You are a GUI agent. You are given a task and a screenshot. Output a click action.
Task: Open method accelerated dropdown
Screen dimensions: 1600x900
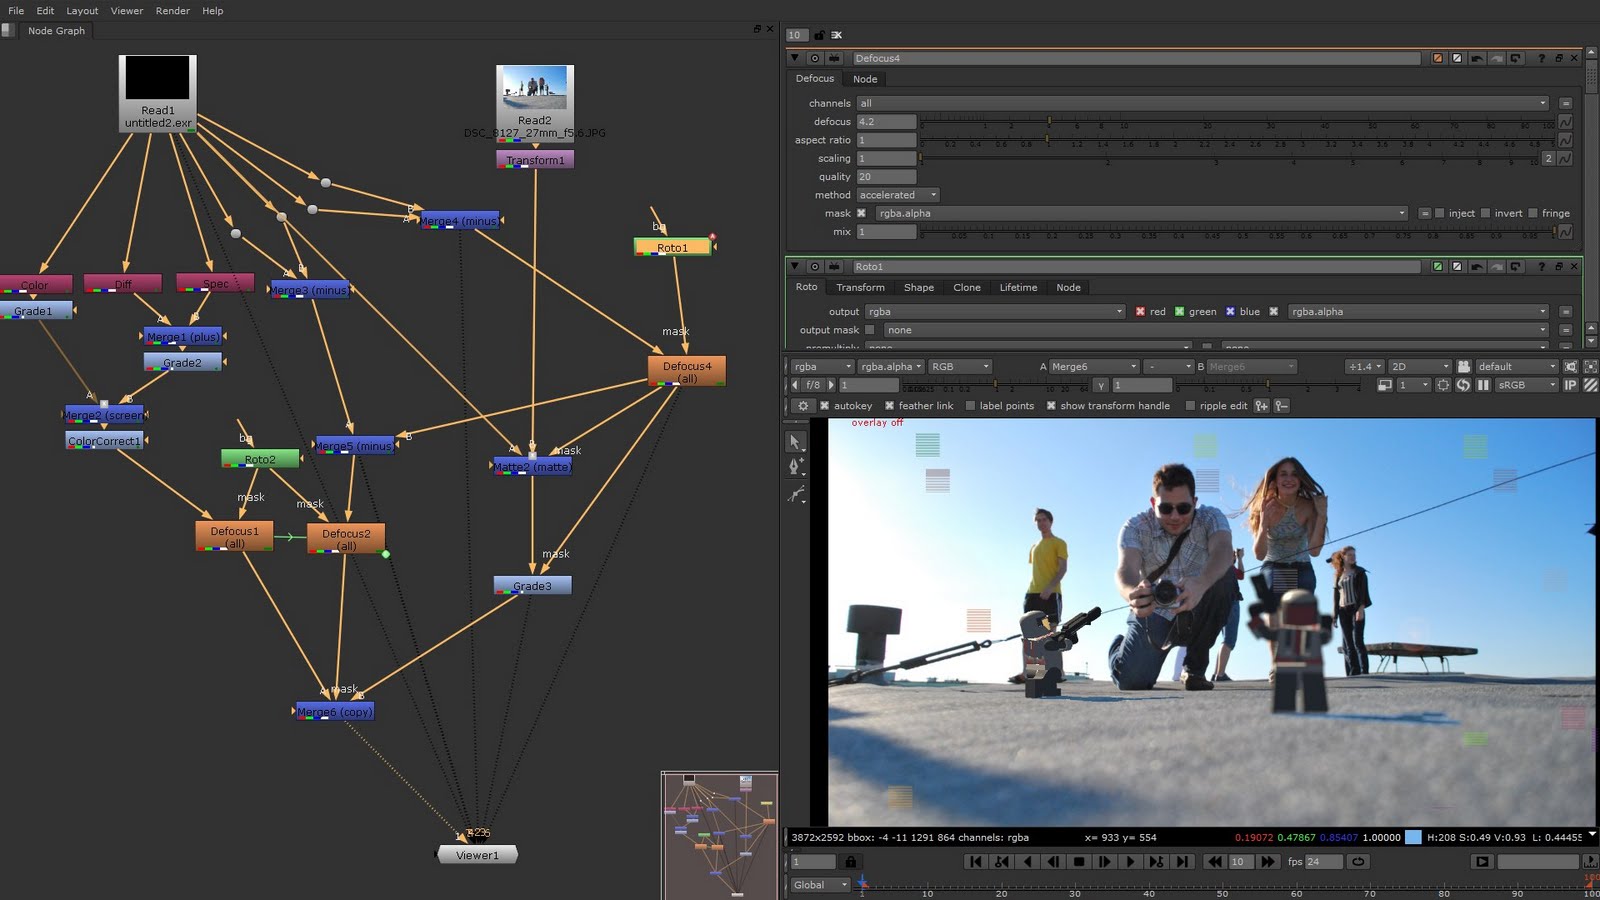pyautogui.click(x=898, y=195)
